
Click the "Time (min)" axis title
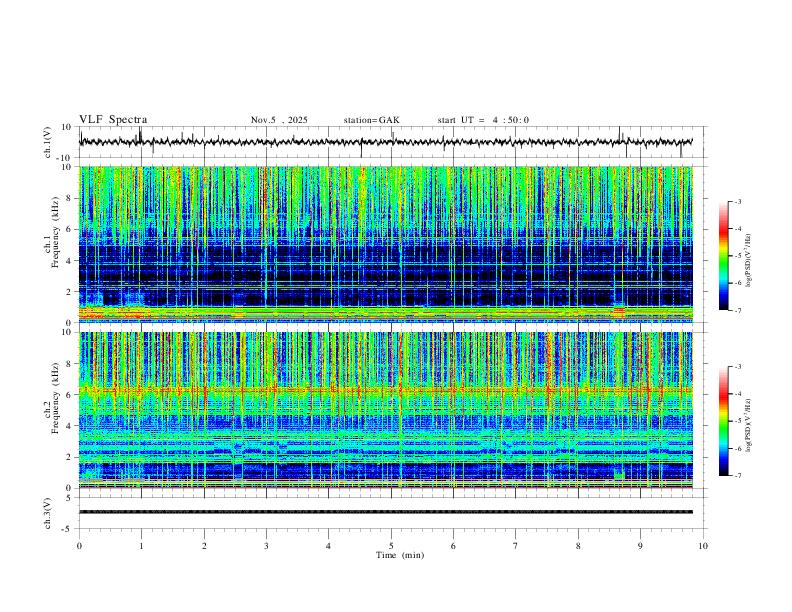(400, 555)
